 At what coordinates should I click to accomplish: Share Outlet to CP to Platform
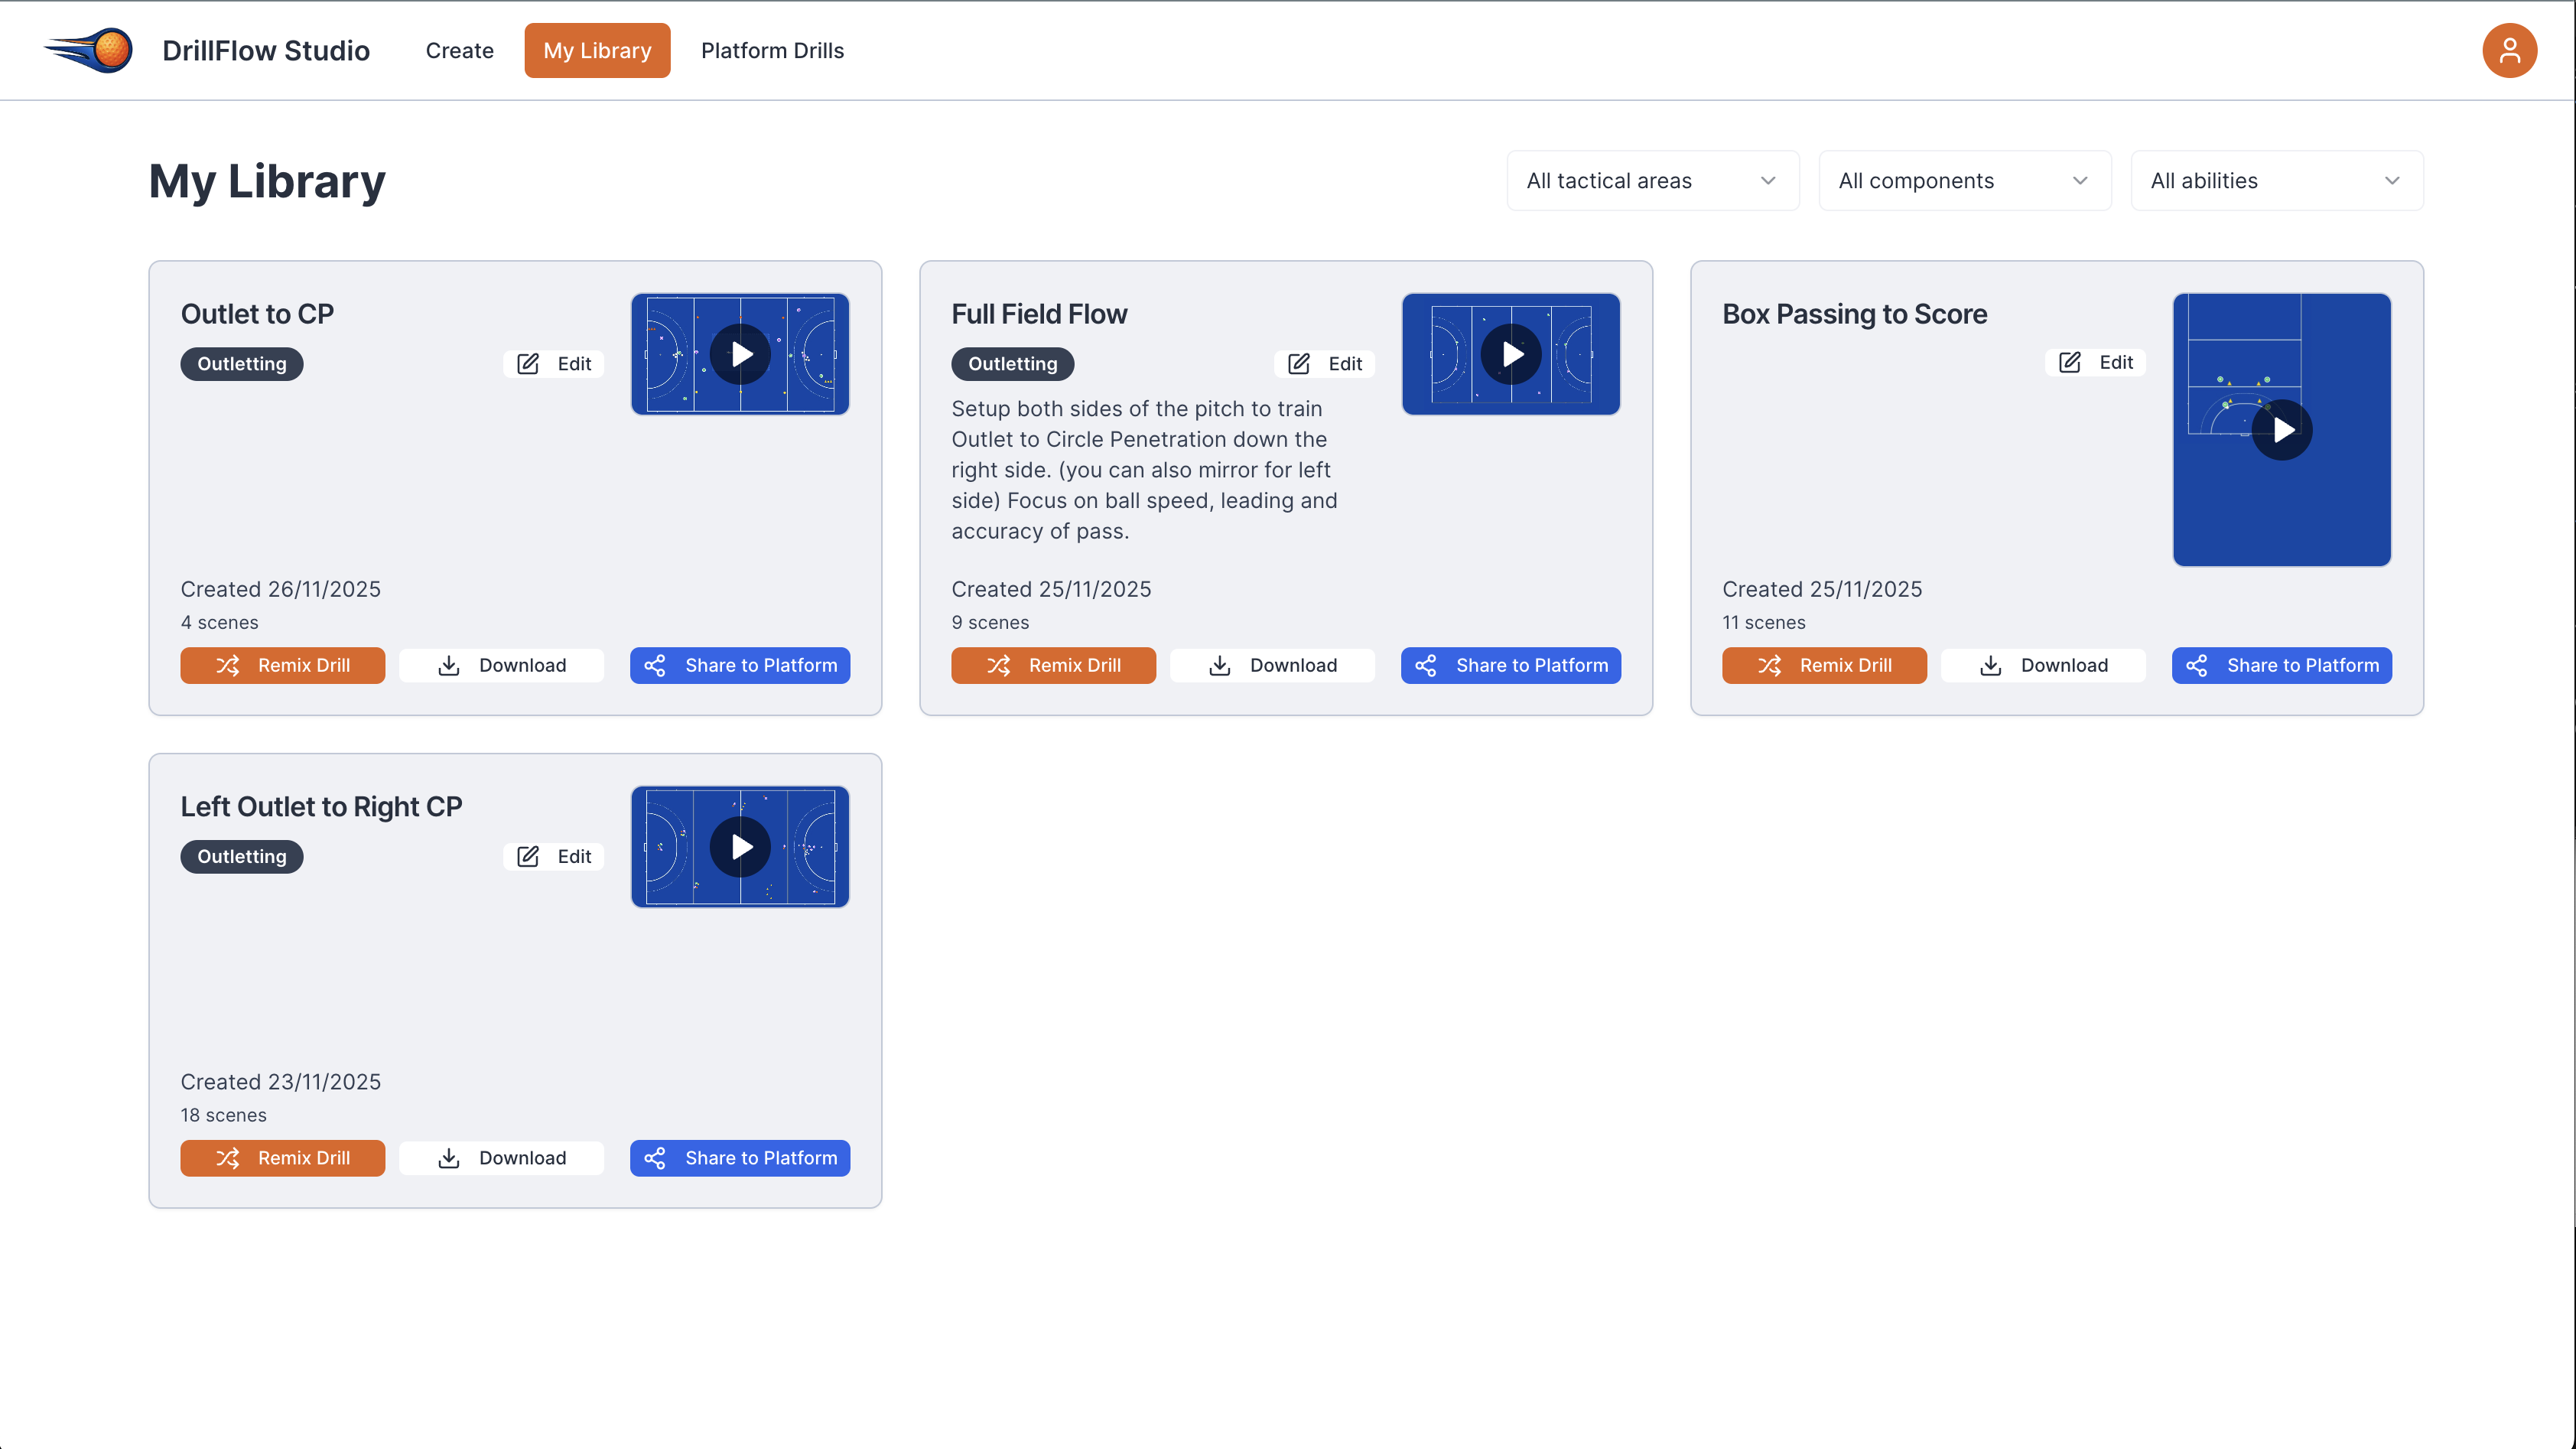[740, 665]
